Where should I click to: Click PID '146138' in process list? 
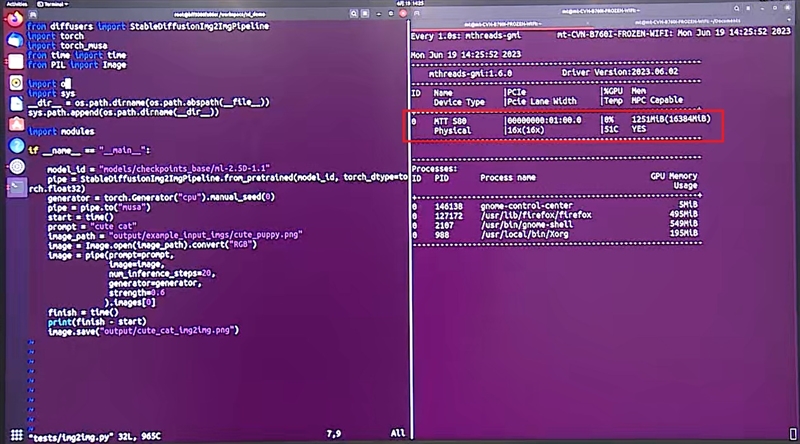point(449,207)
